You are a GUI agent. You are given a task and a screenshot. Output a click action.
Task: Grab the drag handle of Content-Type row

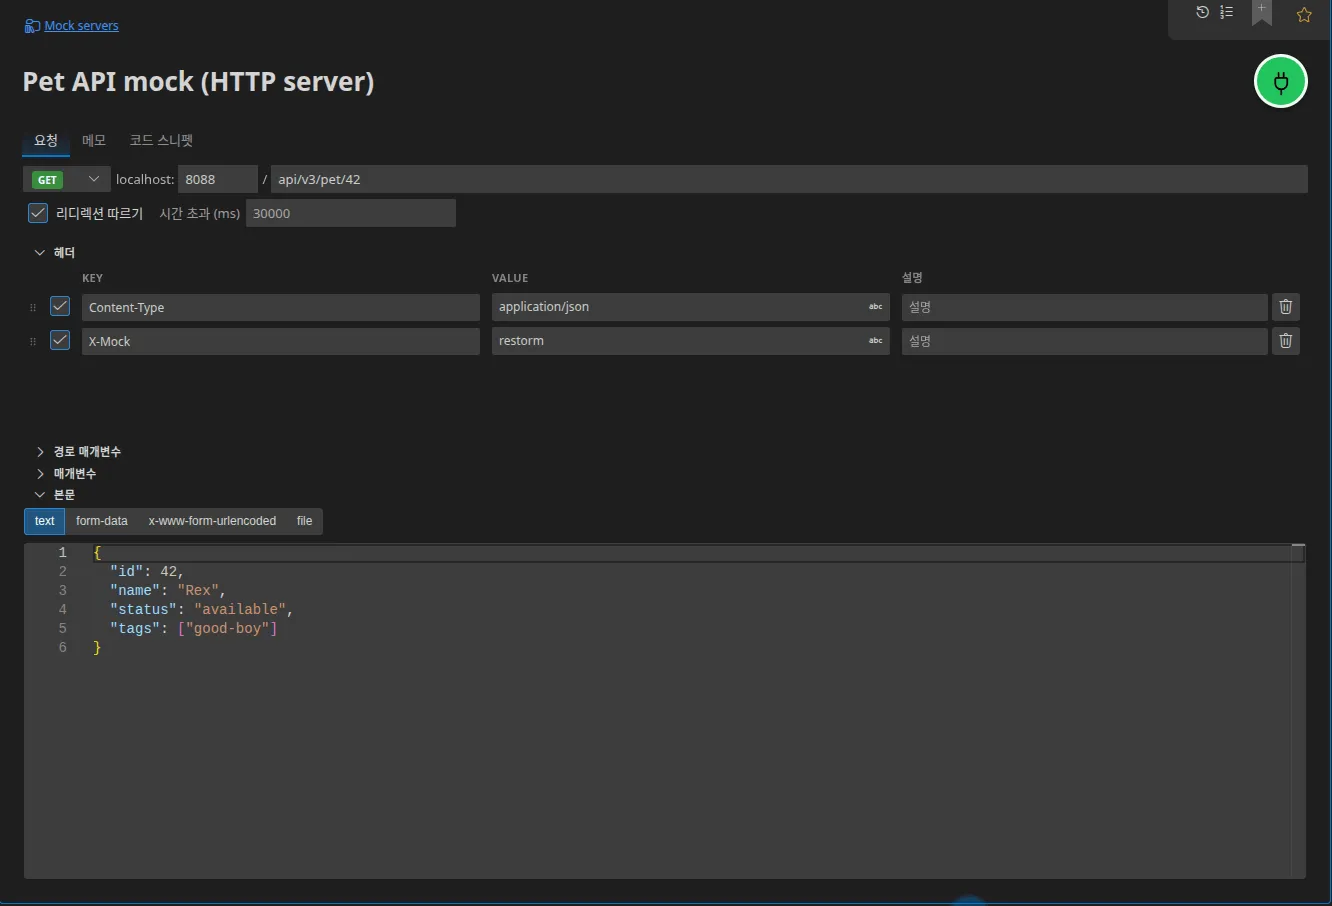[x=33, y=308]
